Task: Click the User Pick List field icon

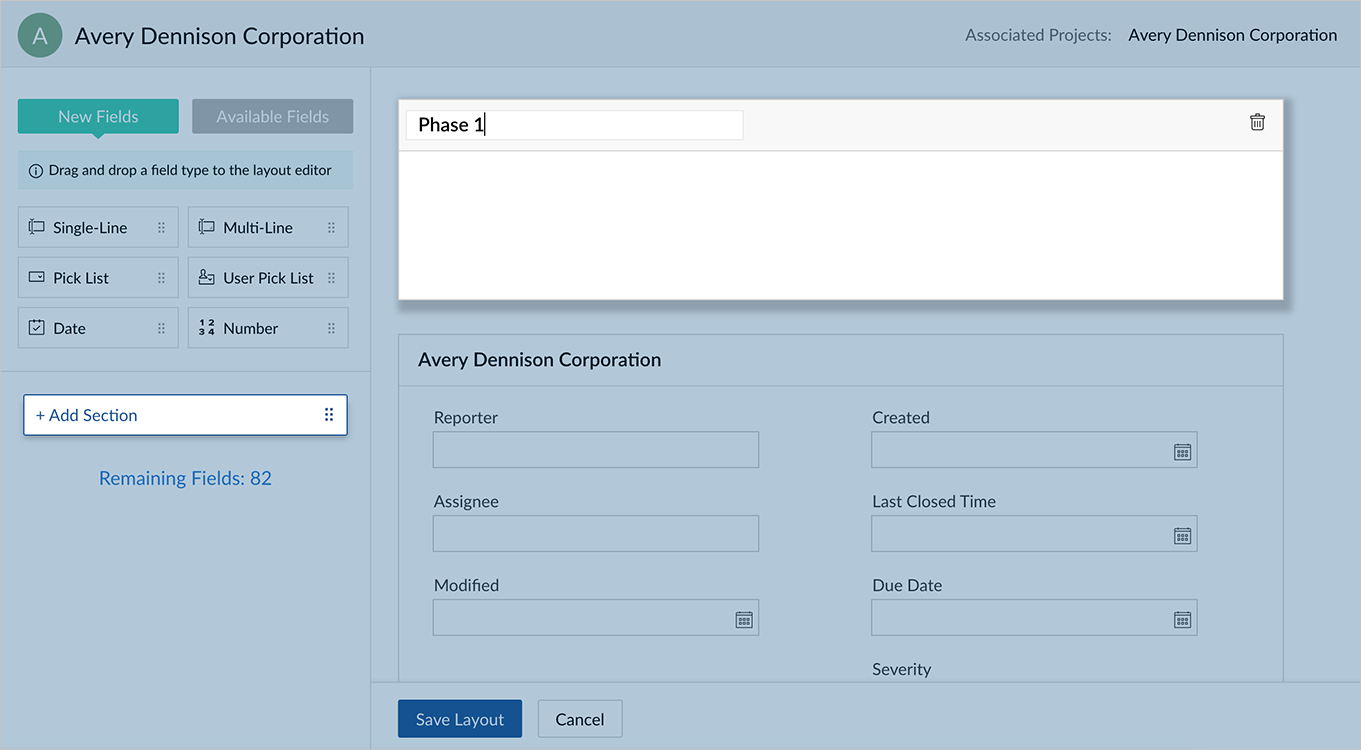Action: point(207,277)
